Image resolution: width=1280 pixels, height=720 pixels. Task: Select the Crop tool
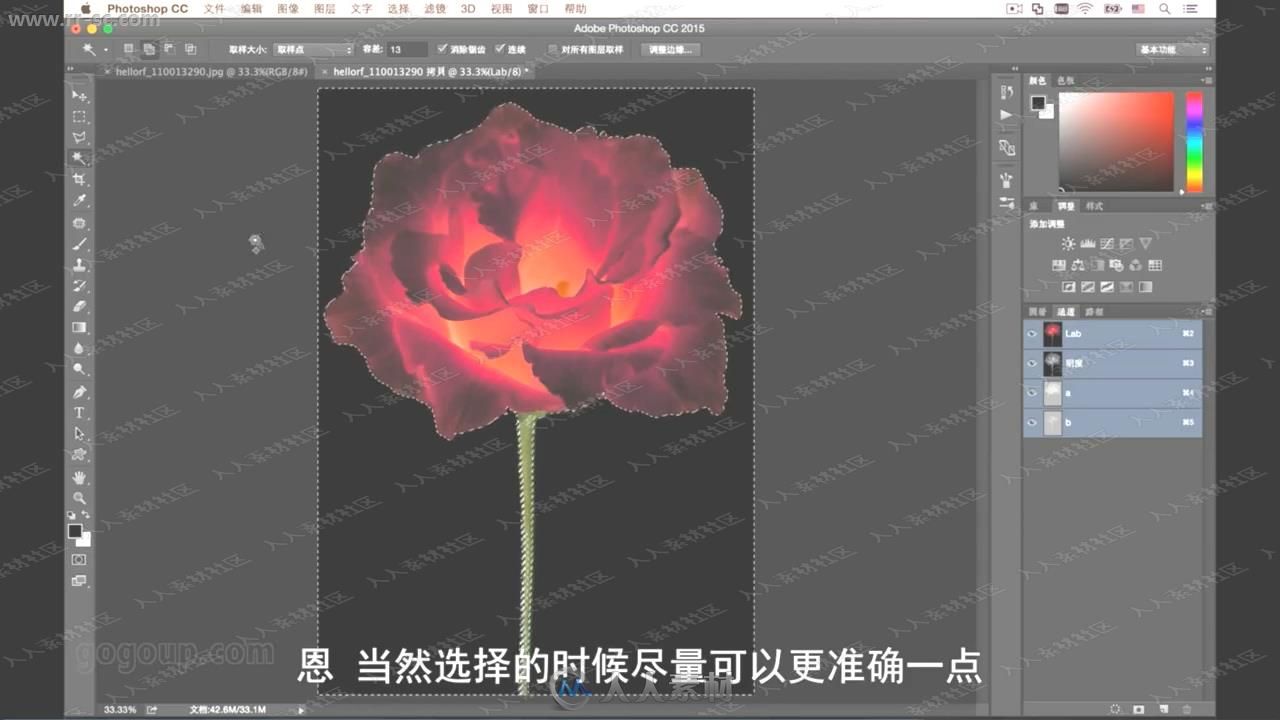pos(79,180)
